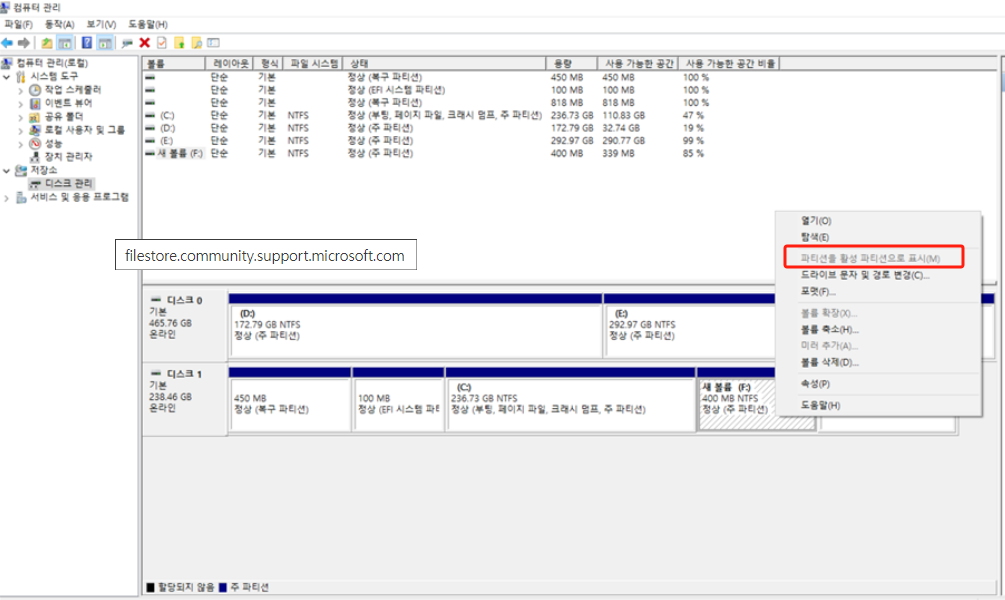Toggle the show/hide action pane toolbar button
The height and width of the screenshot is (600, 1005).
tap(105, 43)
